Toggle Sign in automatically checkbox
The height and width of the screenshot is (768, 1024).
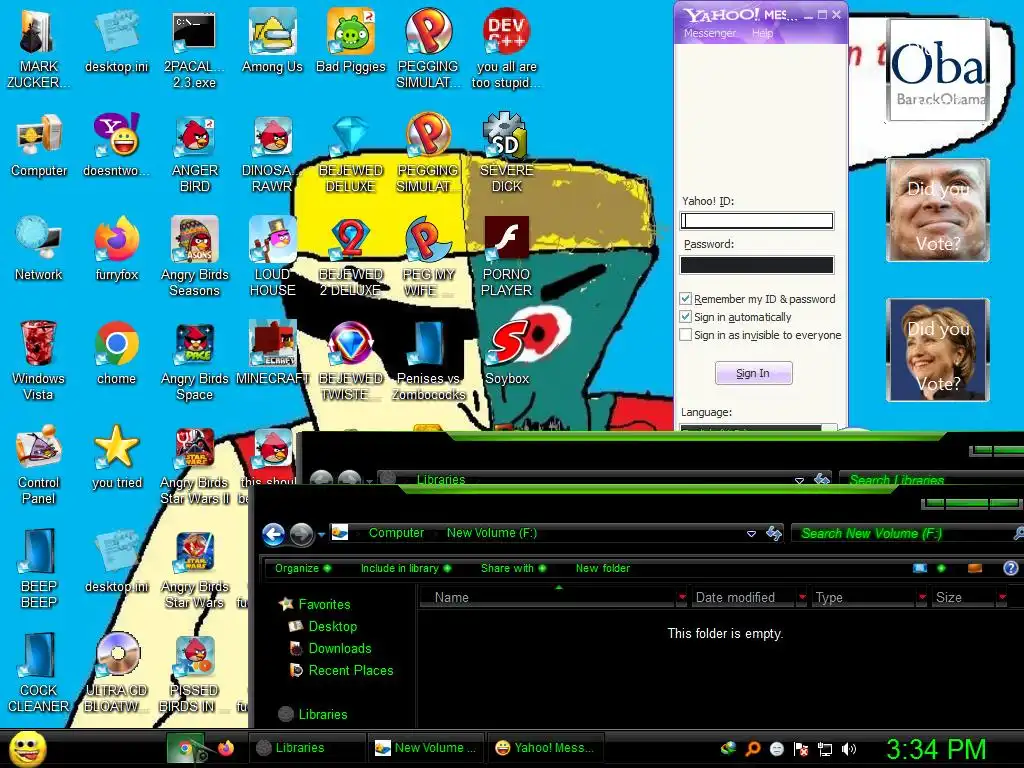686,317
